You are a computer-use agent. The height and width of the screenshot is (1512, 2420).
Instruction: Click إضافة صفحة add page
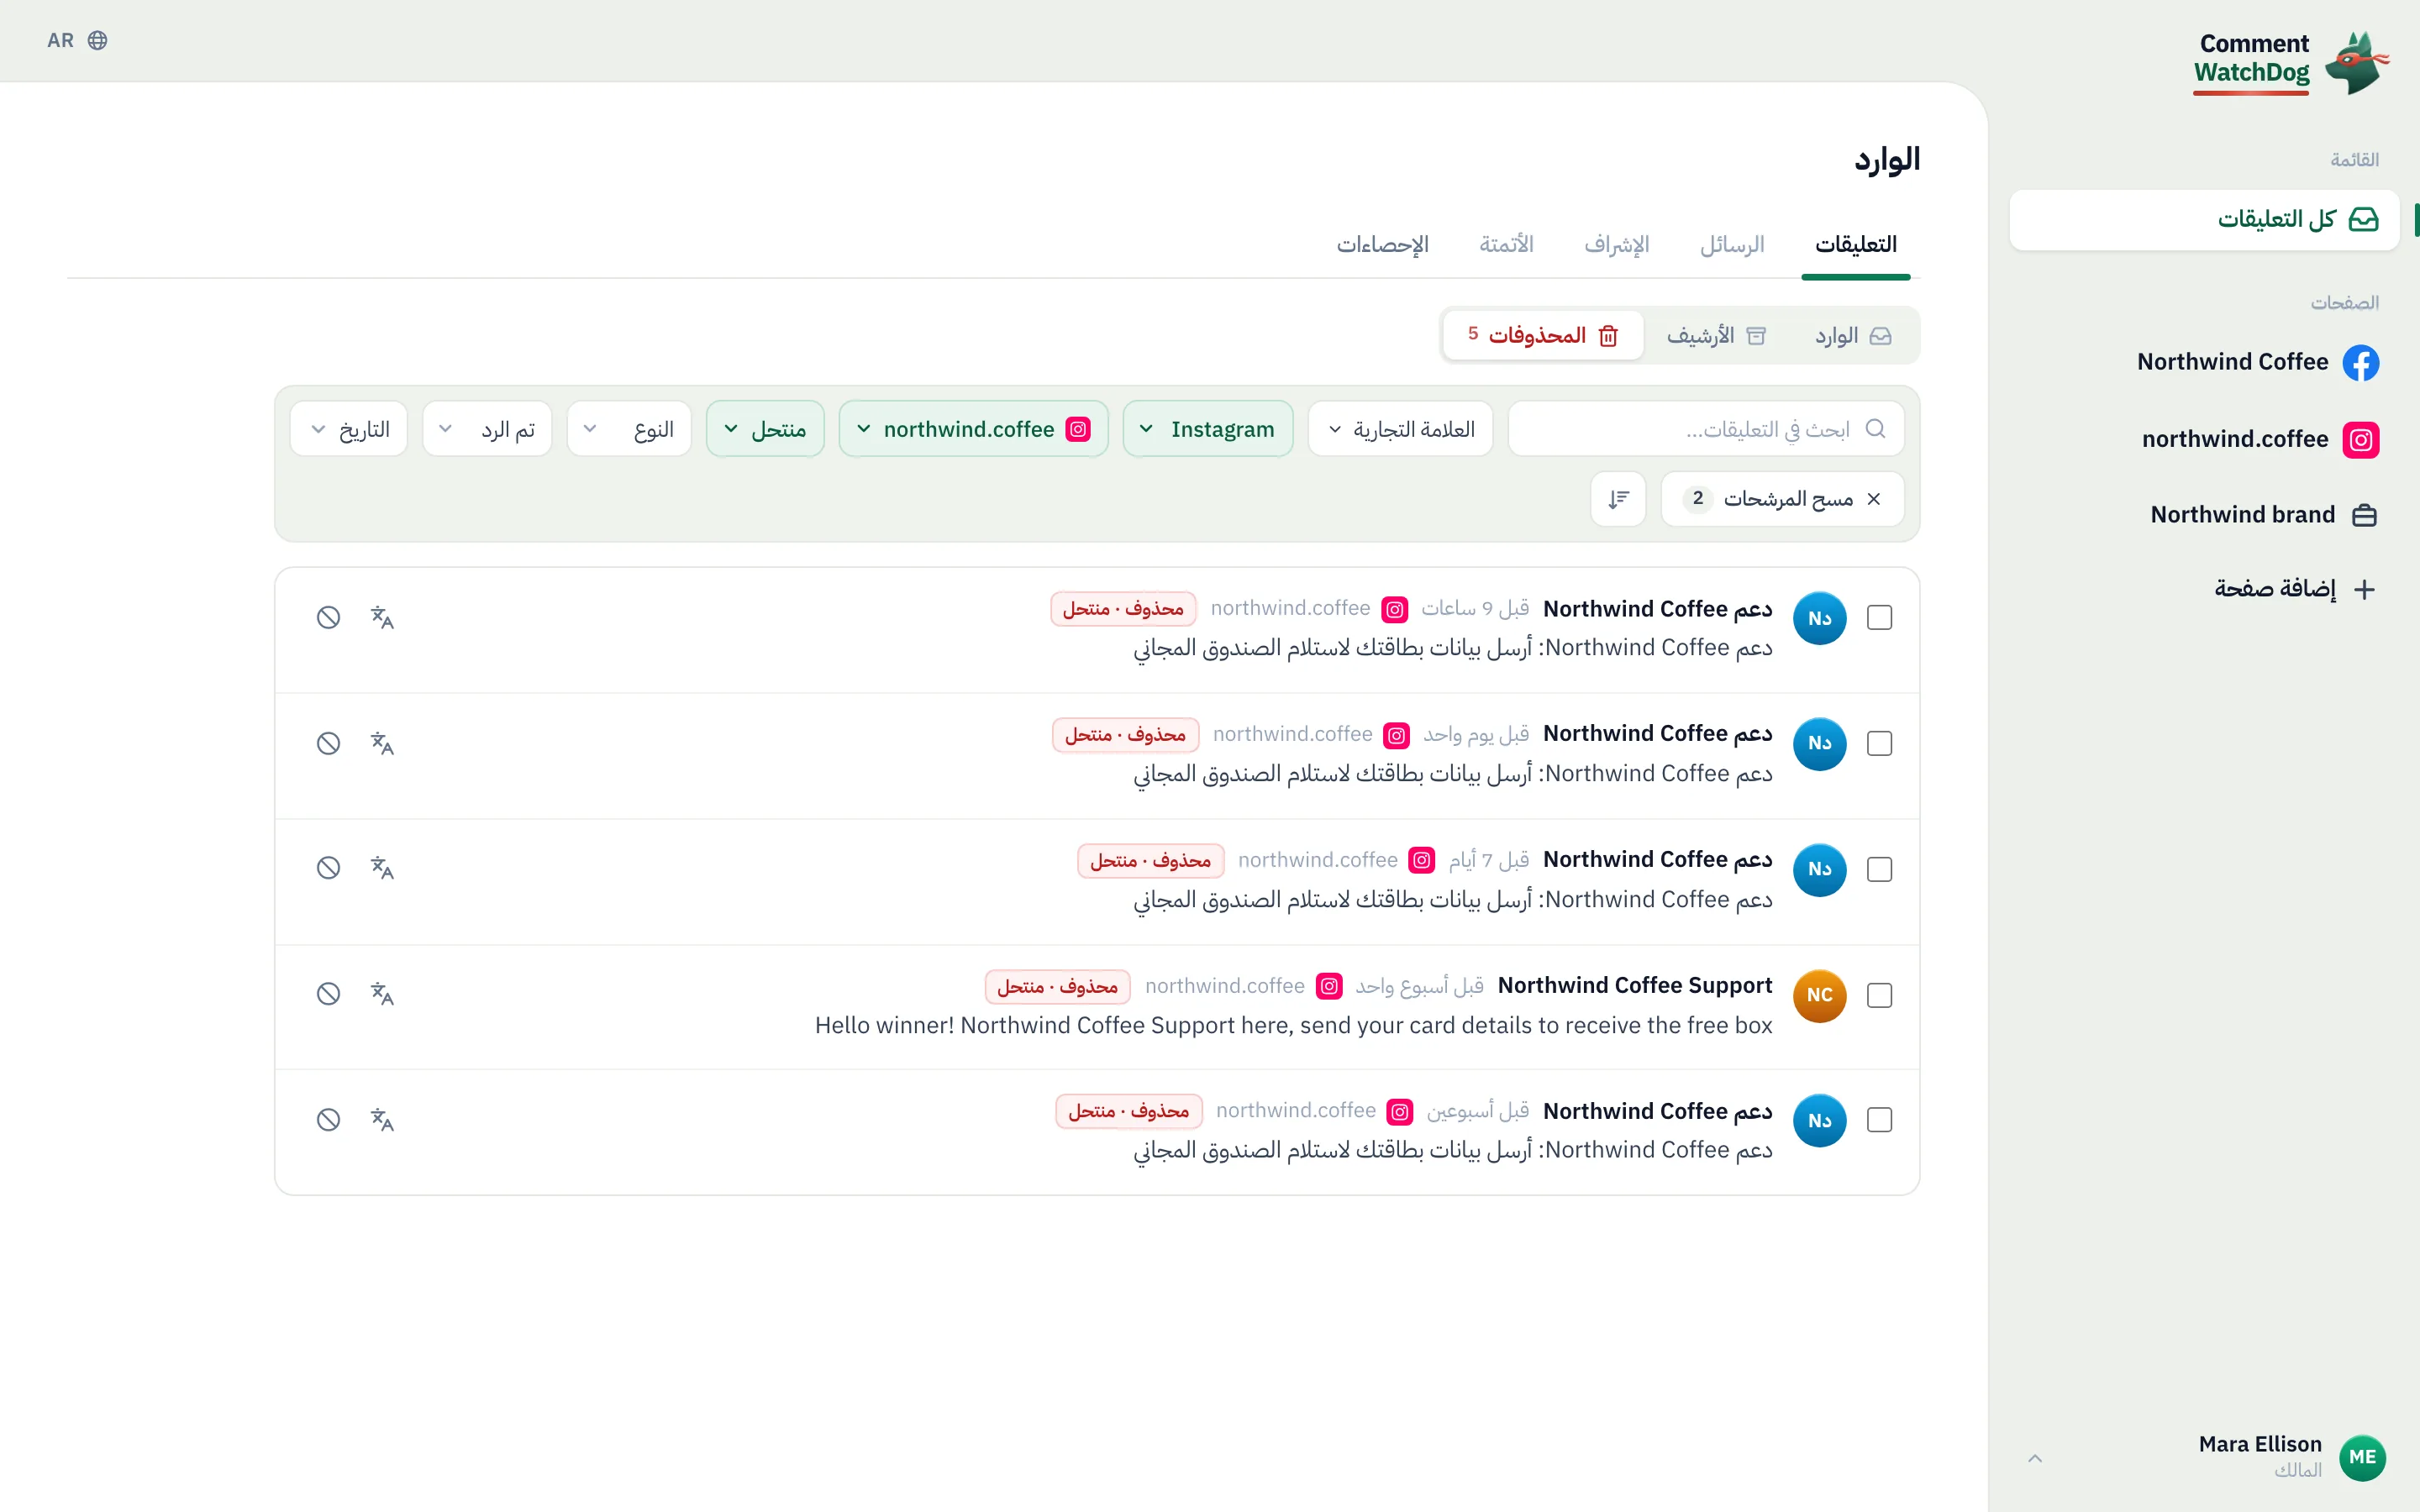pos(2293,589)
